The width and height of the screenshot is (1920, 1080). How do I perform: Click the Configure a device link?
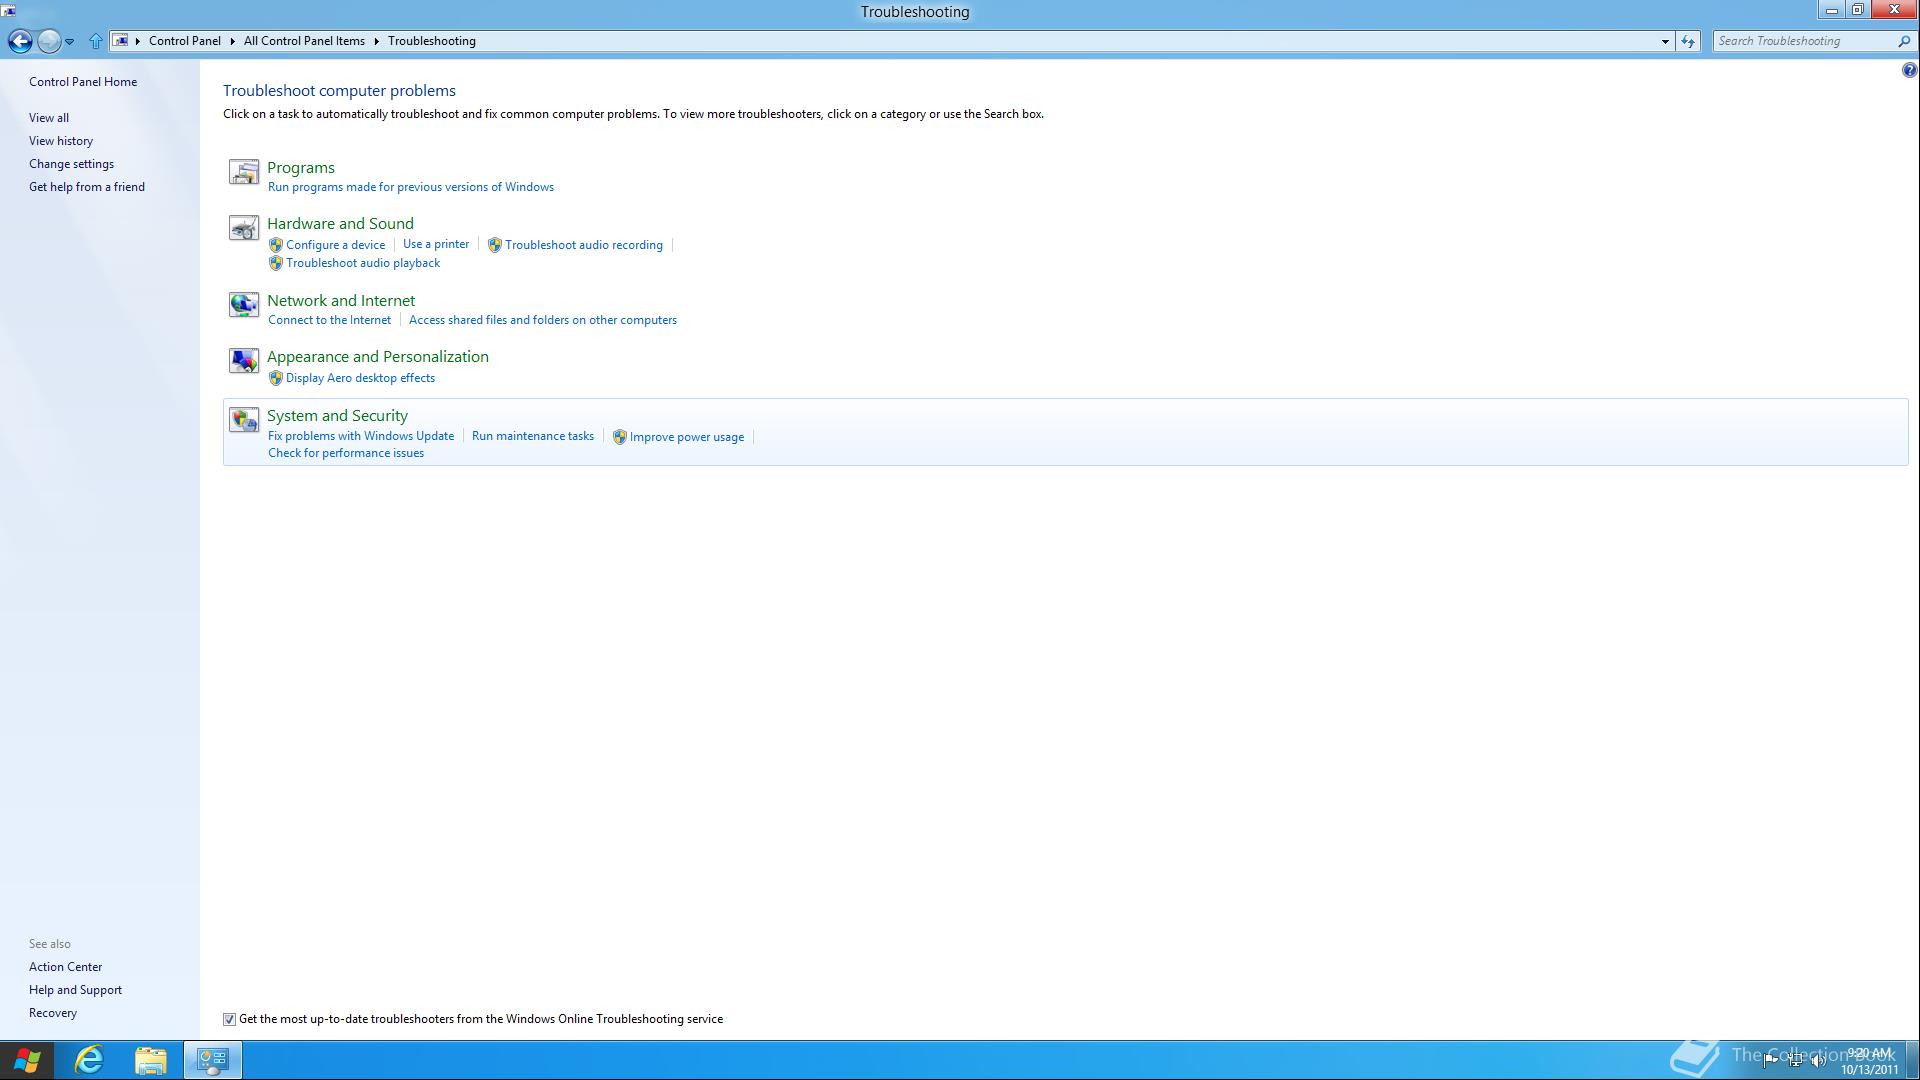tap(336, 245)
